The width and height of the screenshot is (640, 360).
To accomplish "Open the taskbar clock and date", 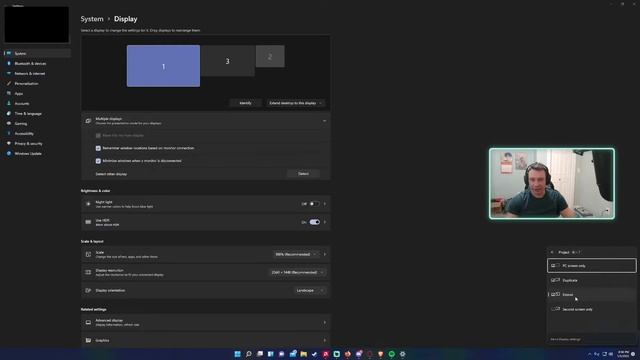I will click(x=623, y=354).
